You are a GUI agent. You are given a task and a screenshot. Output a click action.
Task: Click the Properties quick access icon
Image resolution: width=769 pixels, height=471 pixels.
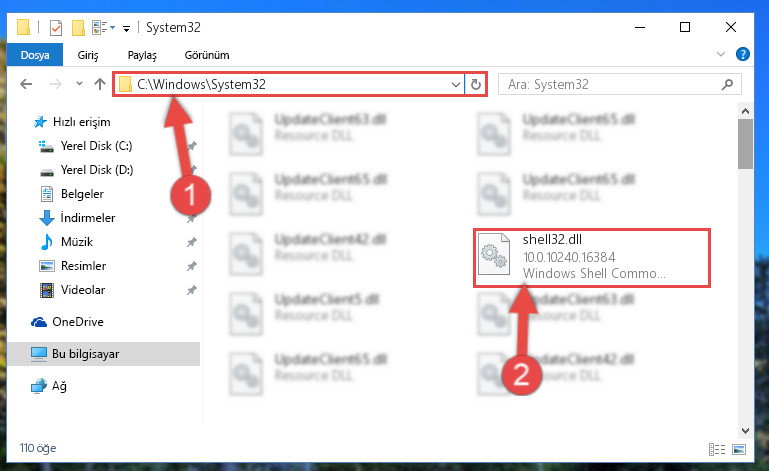56,27
